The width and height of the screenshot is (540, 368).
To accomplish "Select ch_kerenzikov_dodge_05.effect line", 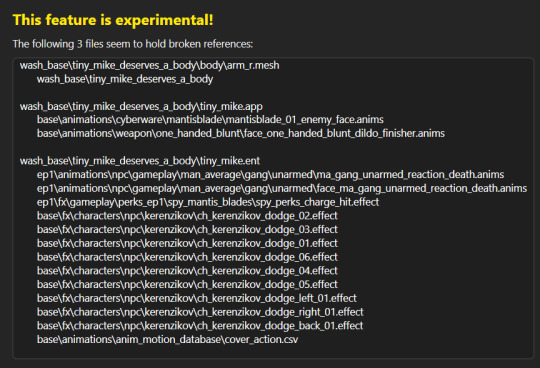I will [x=187, y=285].
